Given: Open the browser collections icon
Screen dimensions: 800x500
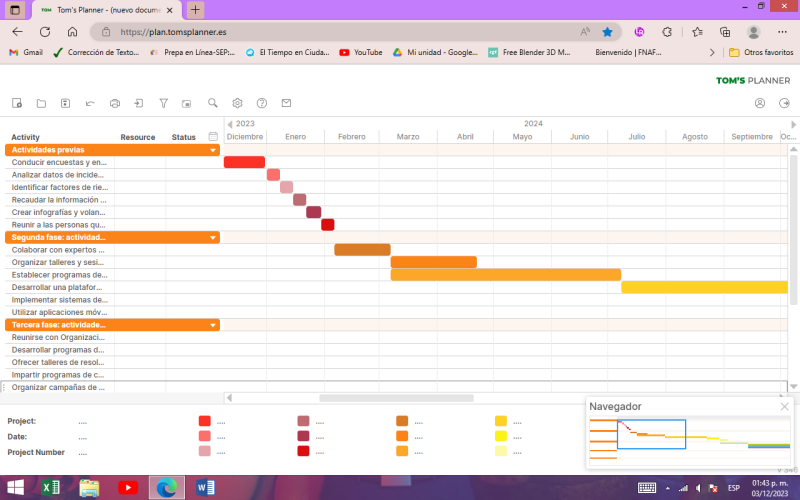Looking at the screenshot, I should coord(725,32).
